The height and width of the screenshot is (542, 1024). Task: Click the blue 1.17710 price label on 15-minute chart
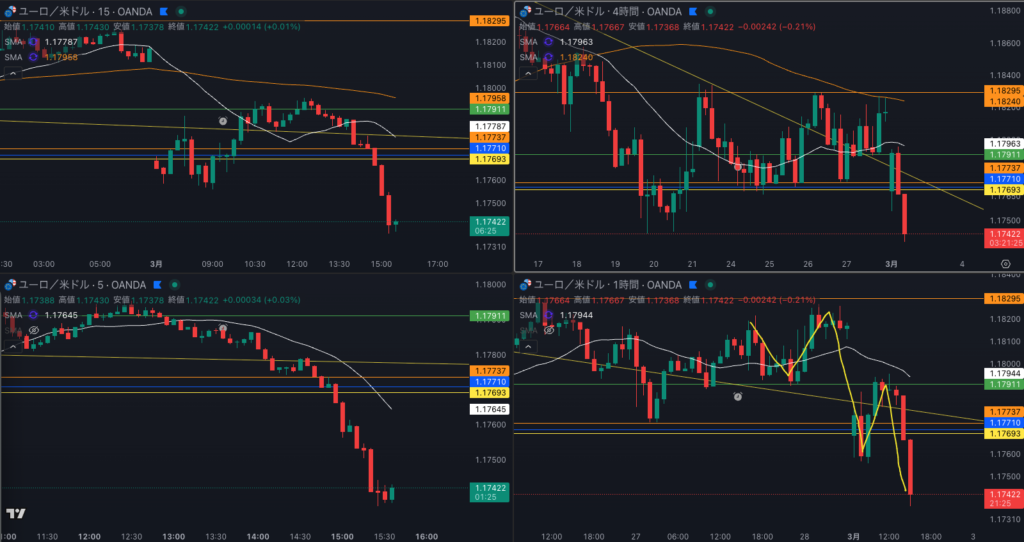pos(490,148)
